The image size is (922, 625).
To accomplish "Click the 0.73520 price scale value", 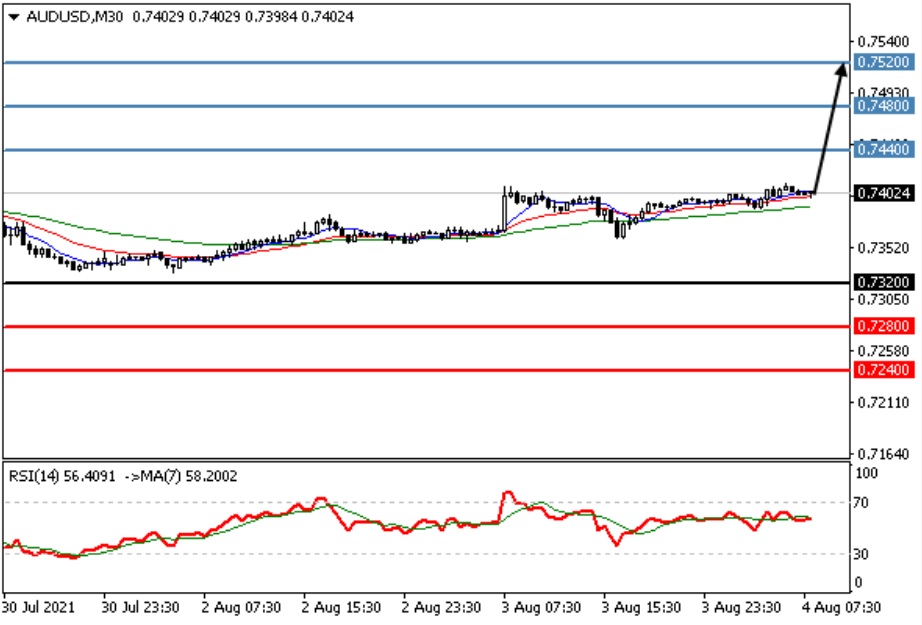I will pyautogui.click(x=883, y=248).
